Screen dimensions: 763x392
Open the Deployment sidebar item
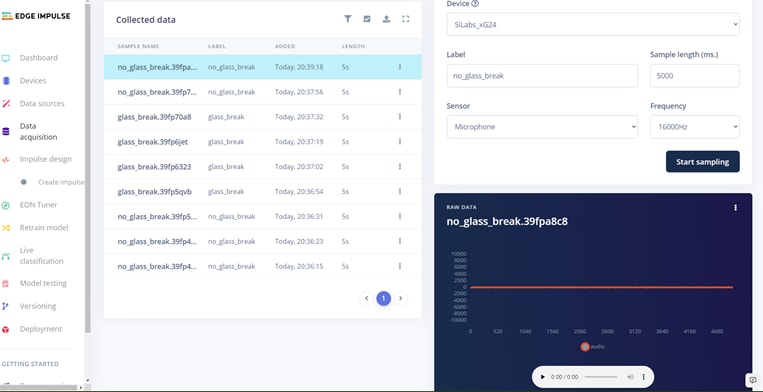click(x=41, y=329)
